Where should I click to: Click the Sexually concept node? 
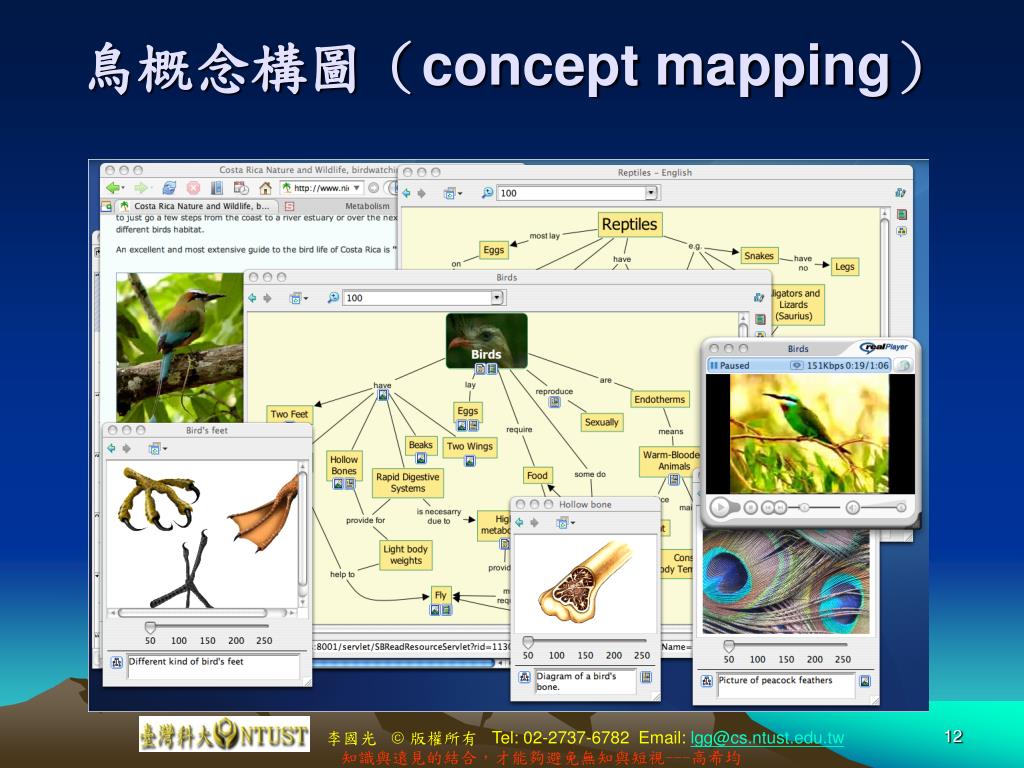(601, 423)
